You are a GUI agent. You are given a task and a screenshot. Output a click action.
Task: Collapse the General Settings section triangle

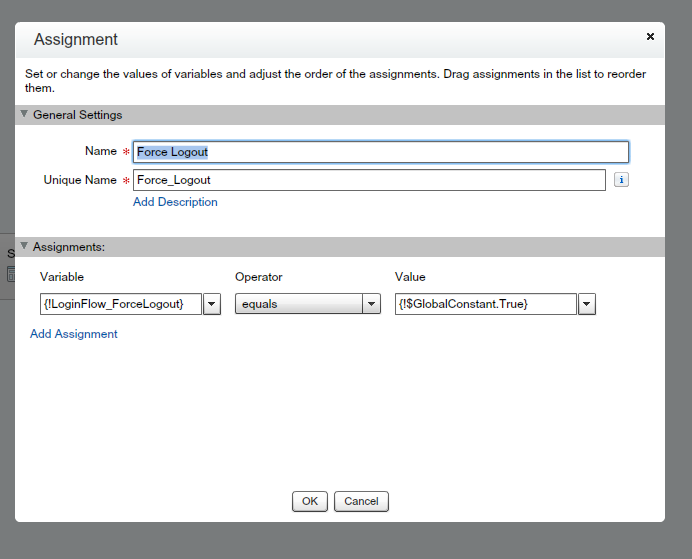coord(24,115)
